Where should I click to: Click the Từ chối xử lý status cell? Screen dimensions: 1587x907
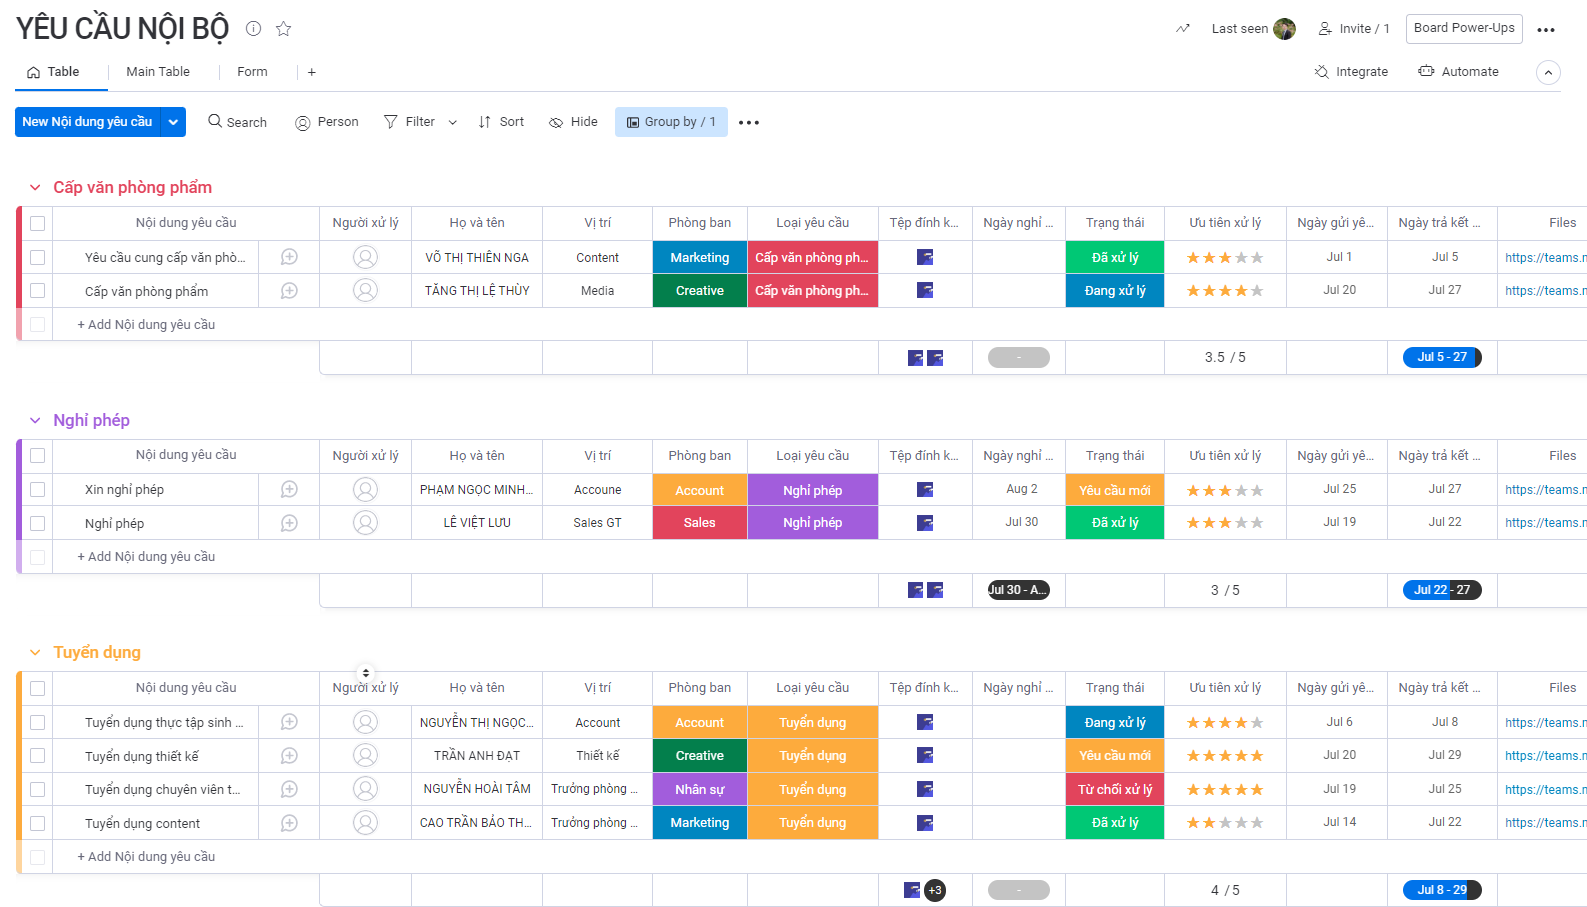point(1114,790)
